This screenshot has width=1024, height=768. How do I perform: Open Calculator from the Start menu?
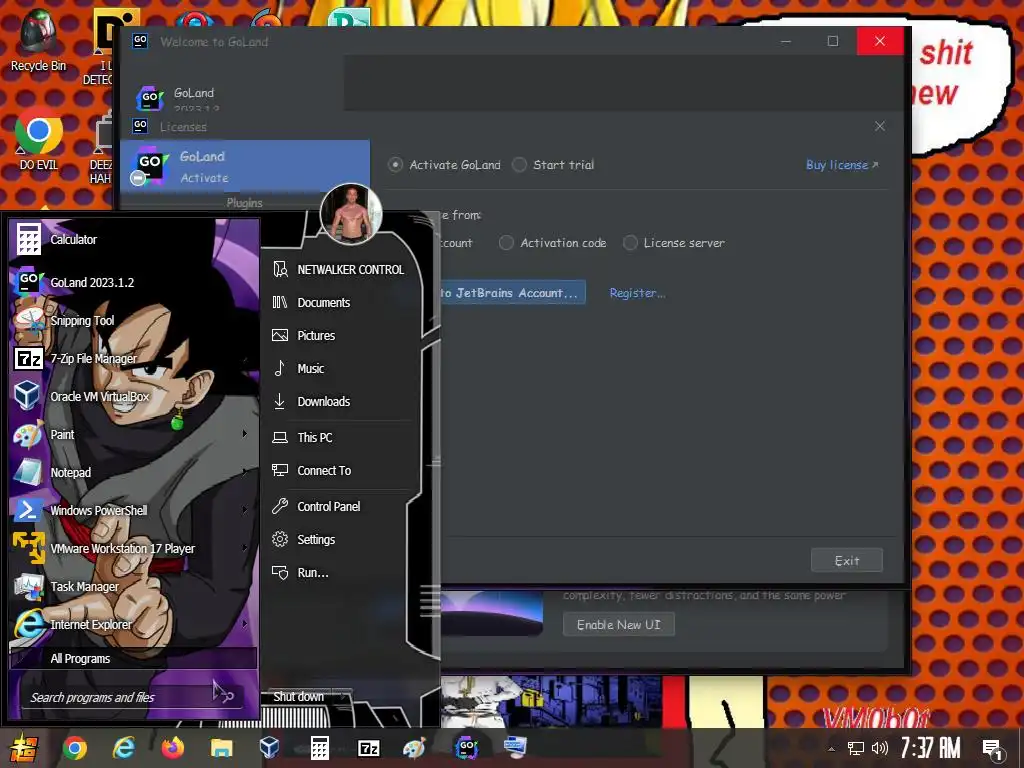(x=134, y=240)
